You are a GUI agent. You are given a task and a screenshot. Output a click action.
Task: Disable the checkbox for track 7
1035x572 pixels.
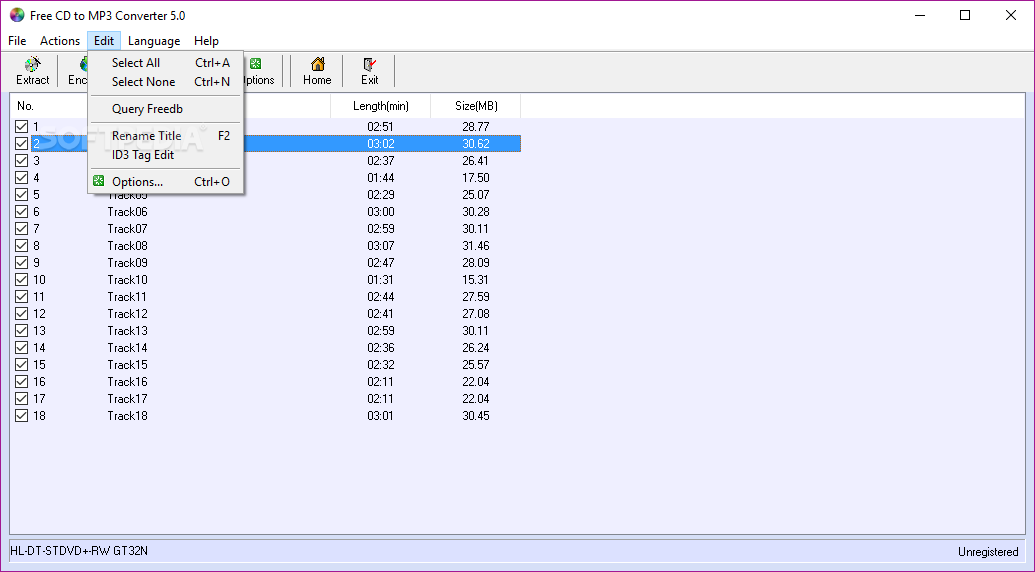22,228
